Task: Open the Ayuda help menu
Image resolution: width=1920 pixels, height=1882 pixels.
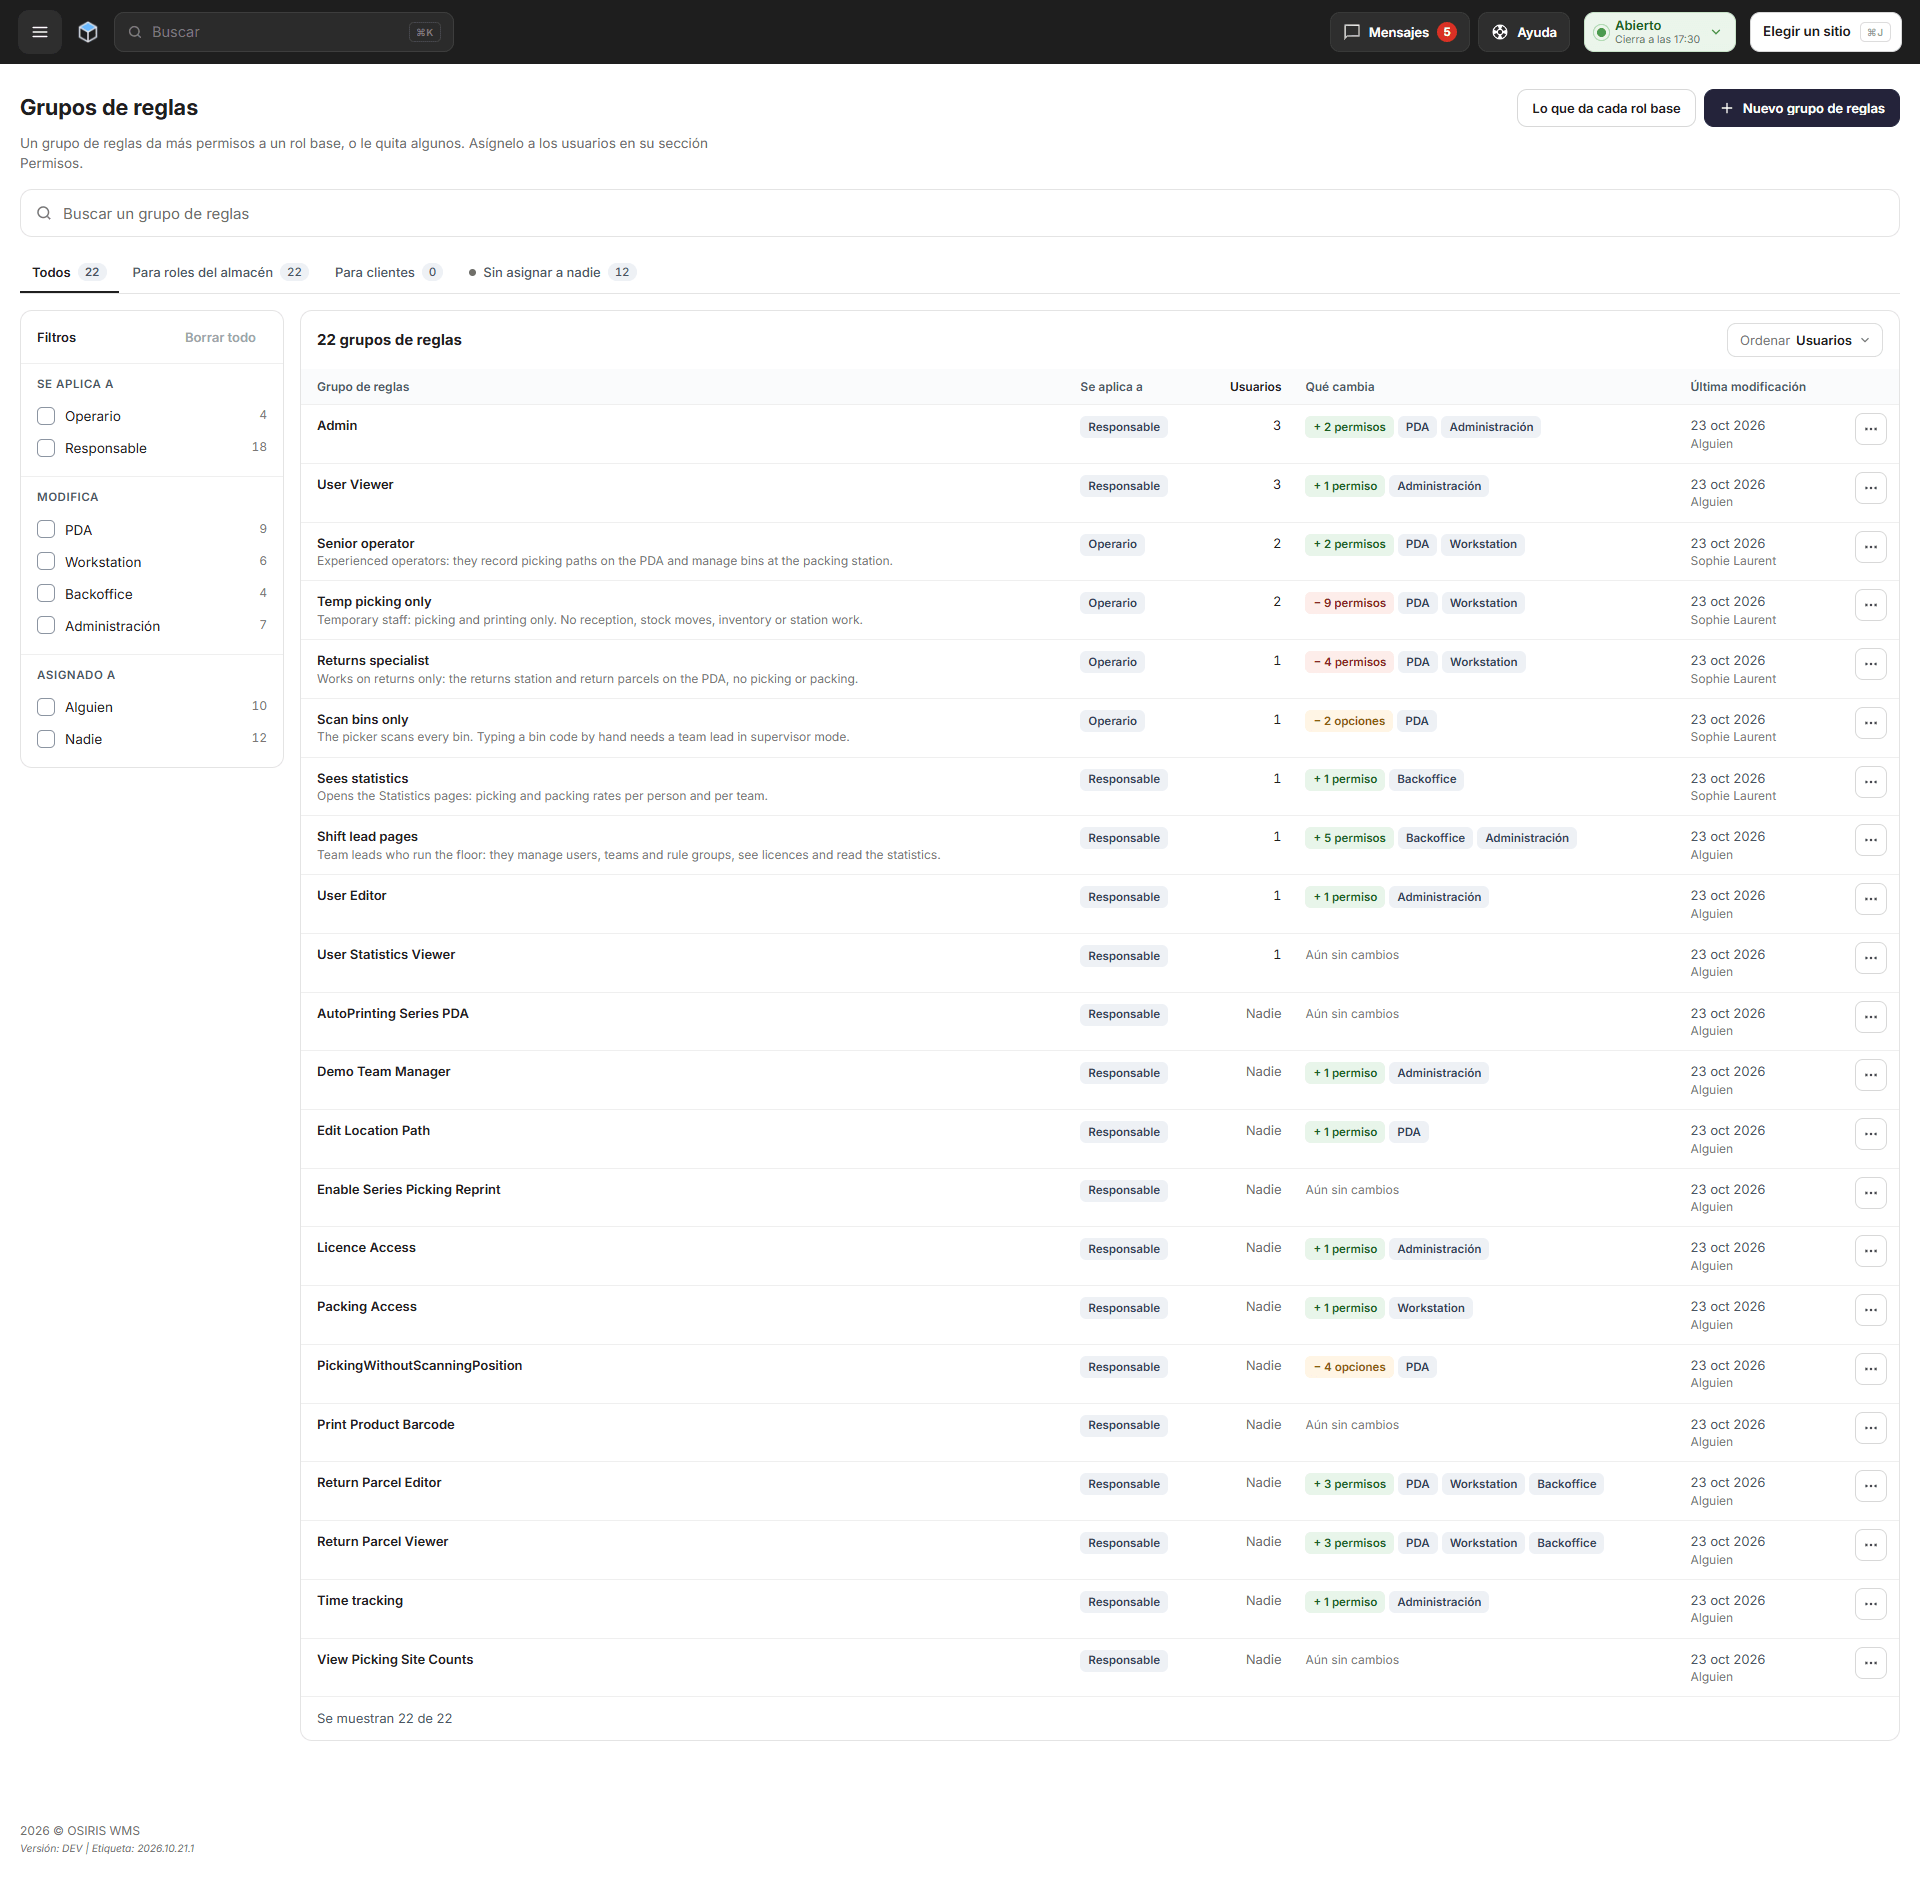Action: click(1524, 32)
